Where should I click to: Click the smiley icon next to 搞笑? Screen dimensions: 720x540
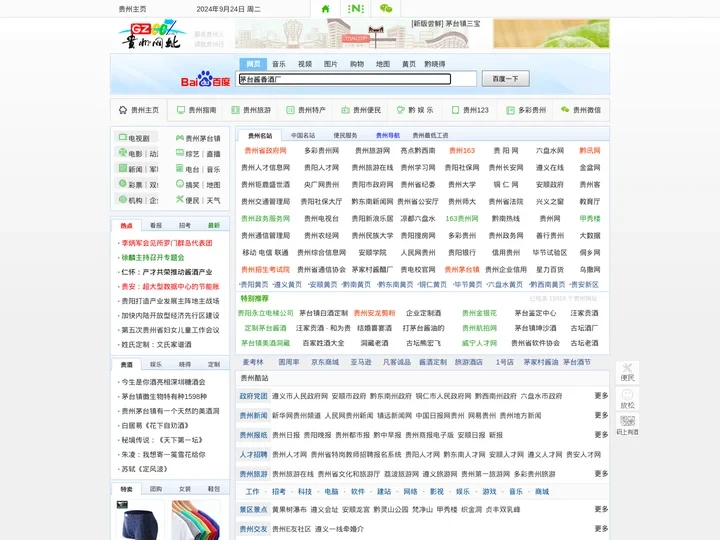pyautogui.click(x=180, y=184)
